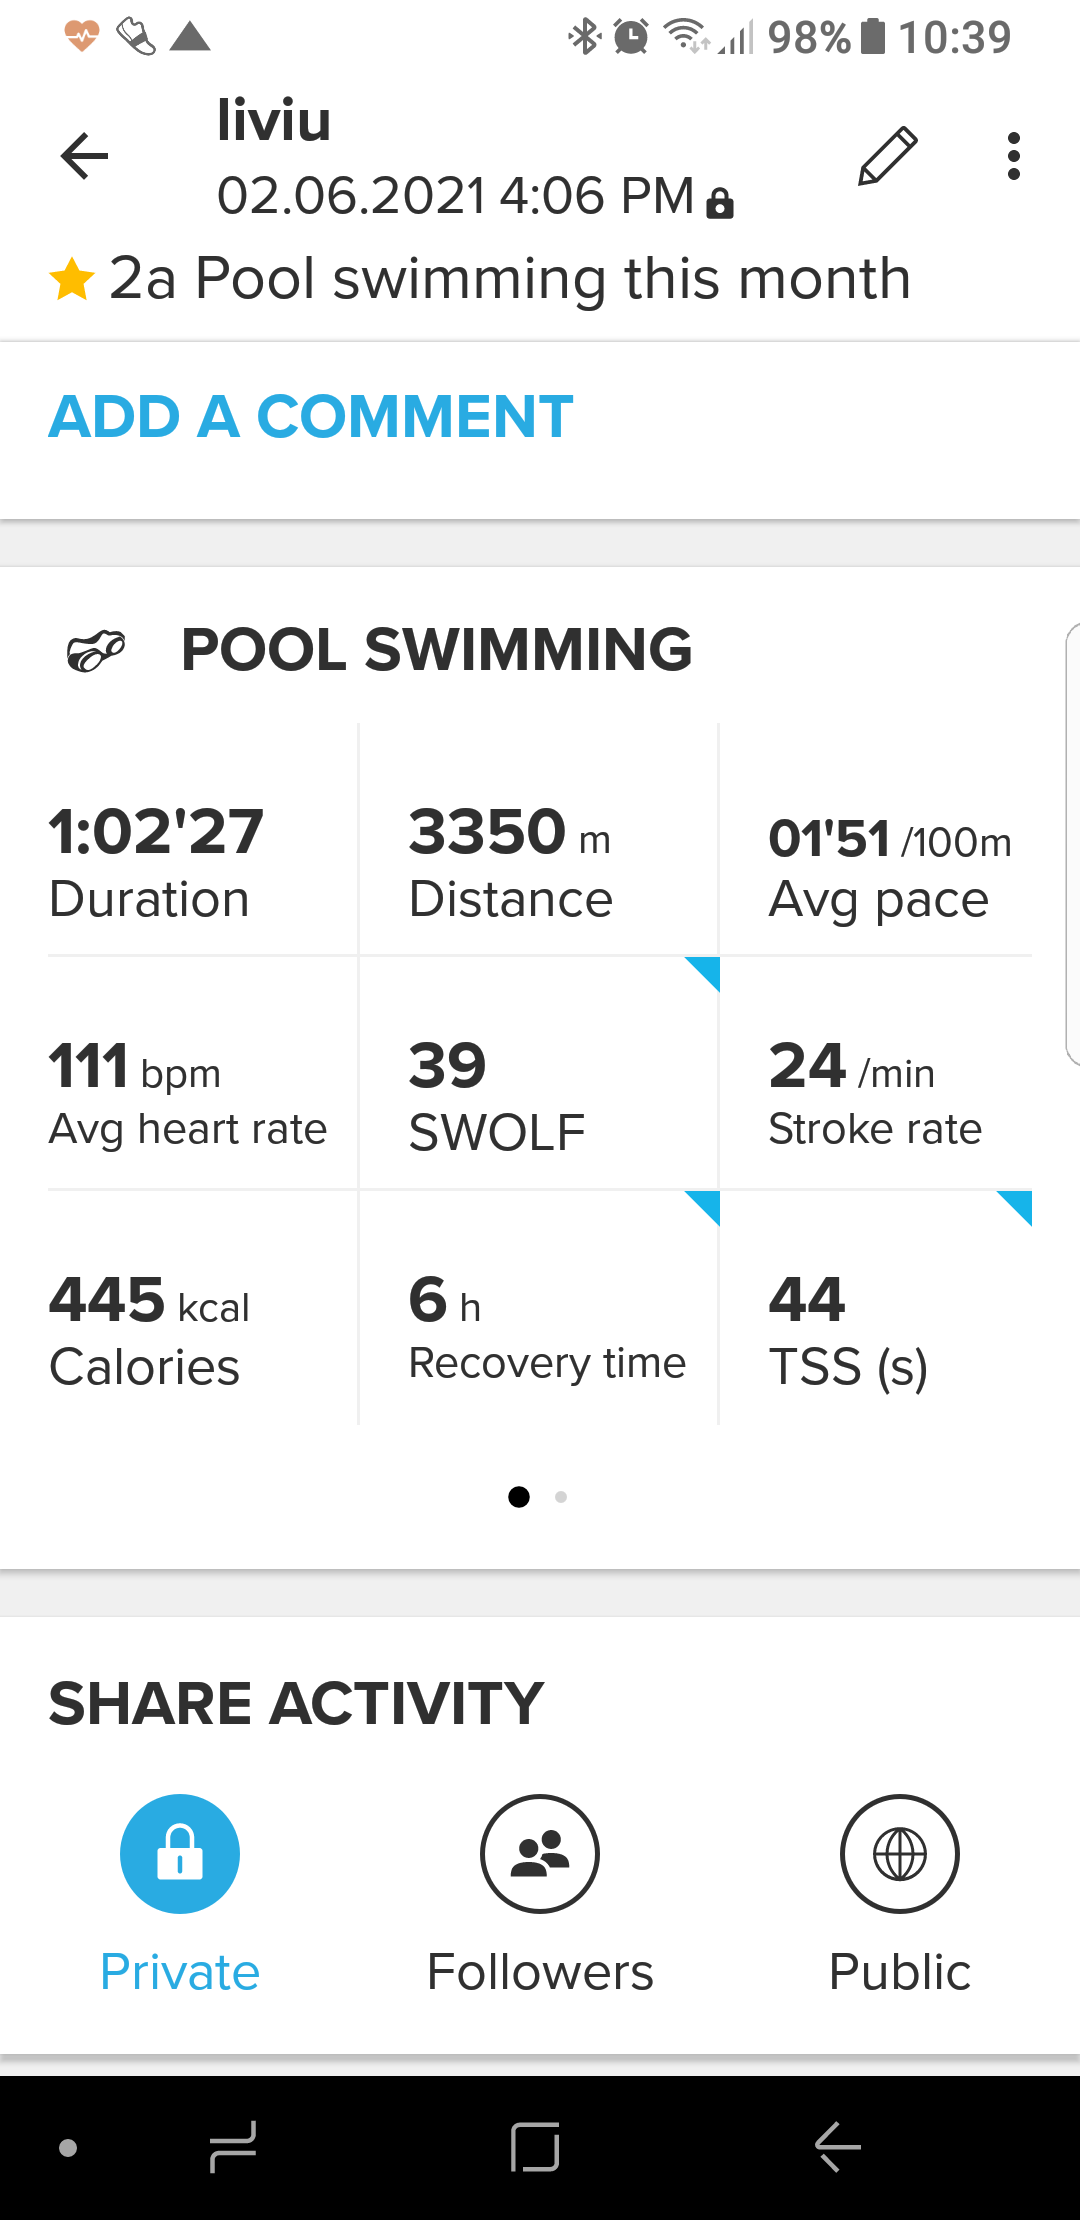Tap the 3350 m Distance tile
The height and width of the screenshot is (2220, 1080).
point(538,860)
